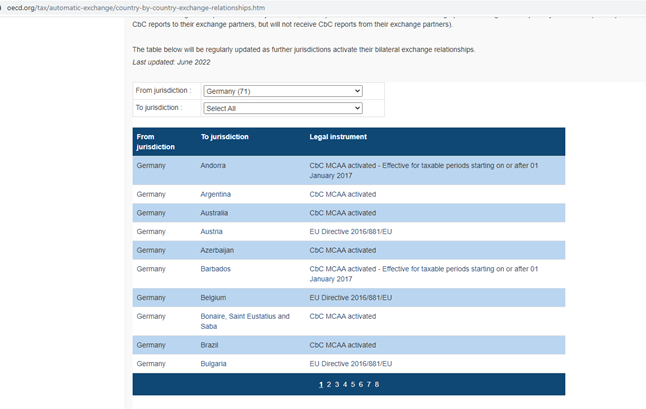Go to page 3 of results
646x409 pixels.
click(337, 384)
